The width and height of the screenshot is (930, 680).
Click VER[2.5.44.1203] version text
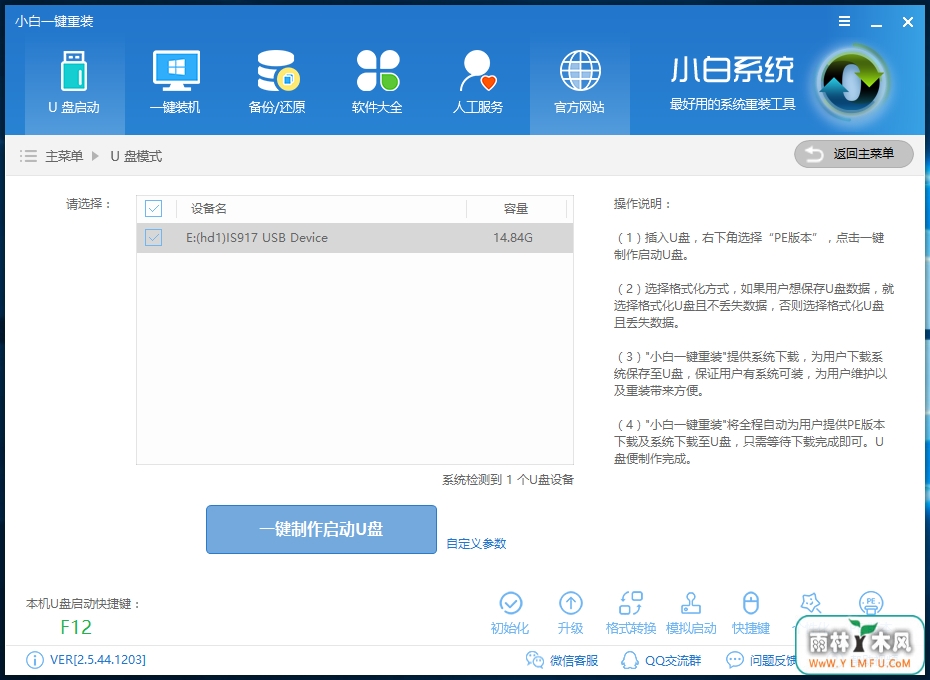pos(98,660)
